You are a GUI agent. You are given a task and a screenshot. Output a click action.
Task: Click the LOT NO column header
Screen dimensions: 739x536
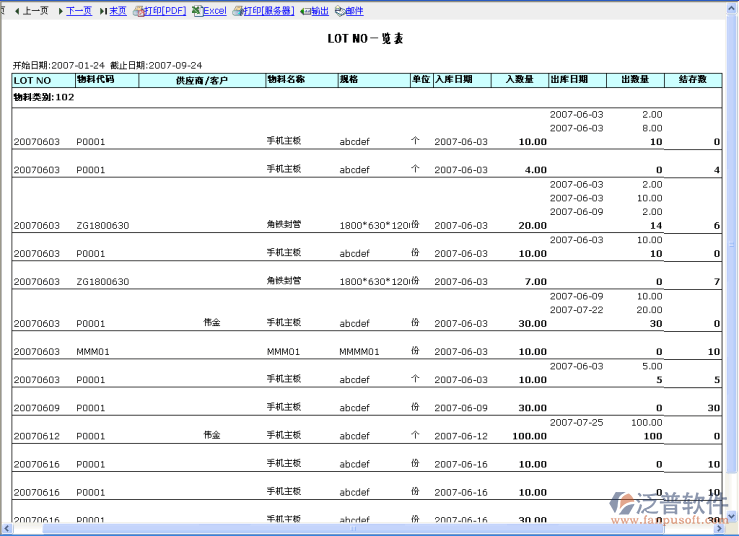click(32, 79)
